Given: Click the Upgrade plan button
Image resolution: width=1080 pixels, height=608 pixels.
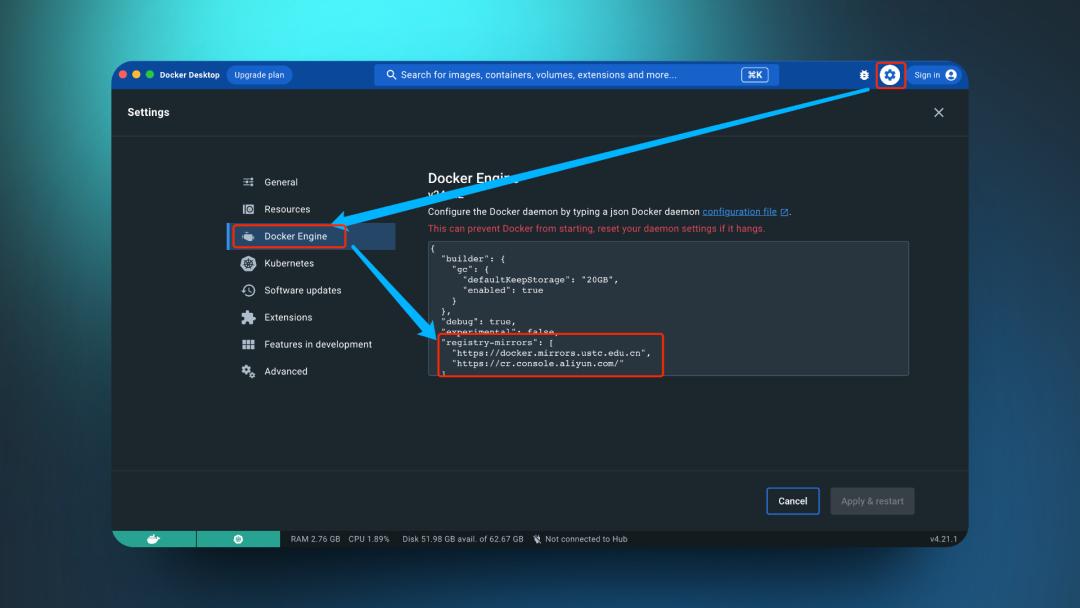Looking at the screenshot, I should (259, 74).
